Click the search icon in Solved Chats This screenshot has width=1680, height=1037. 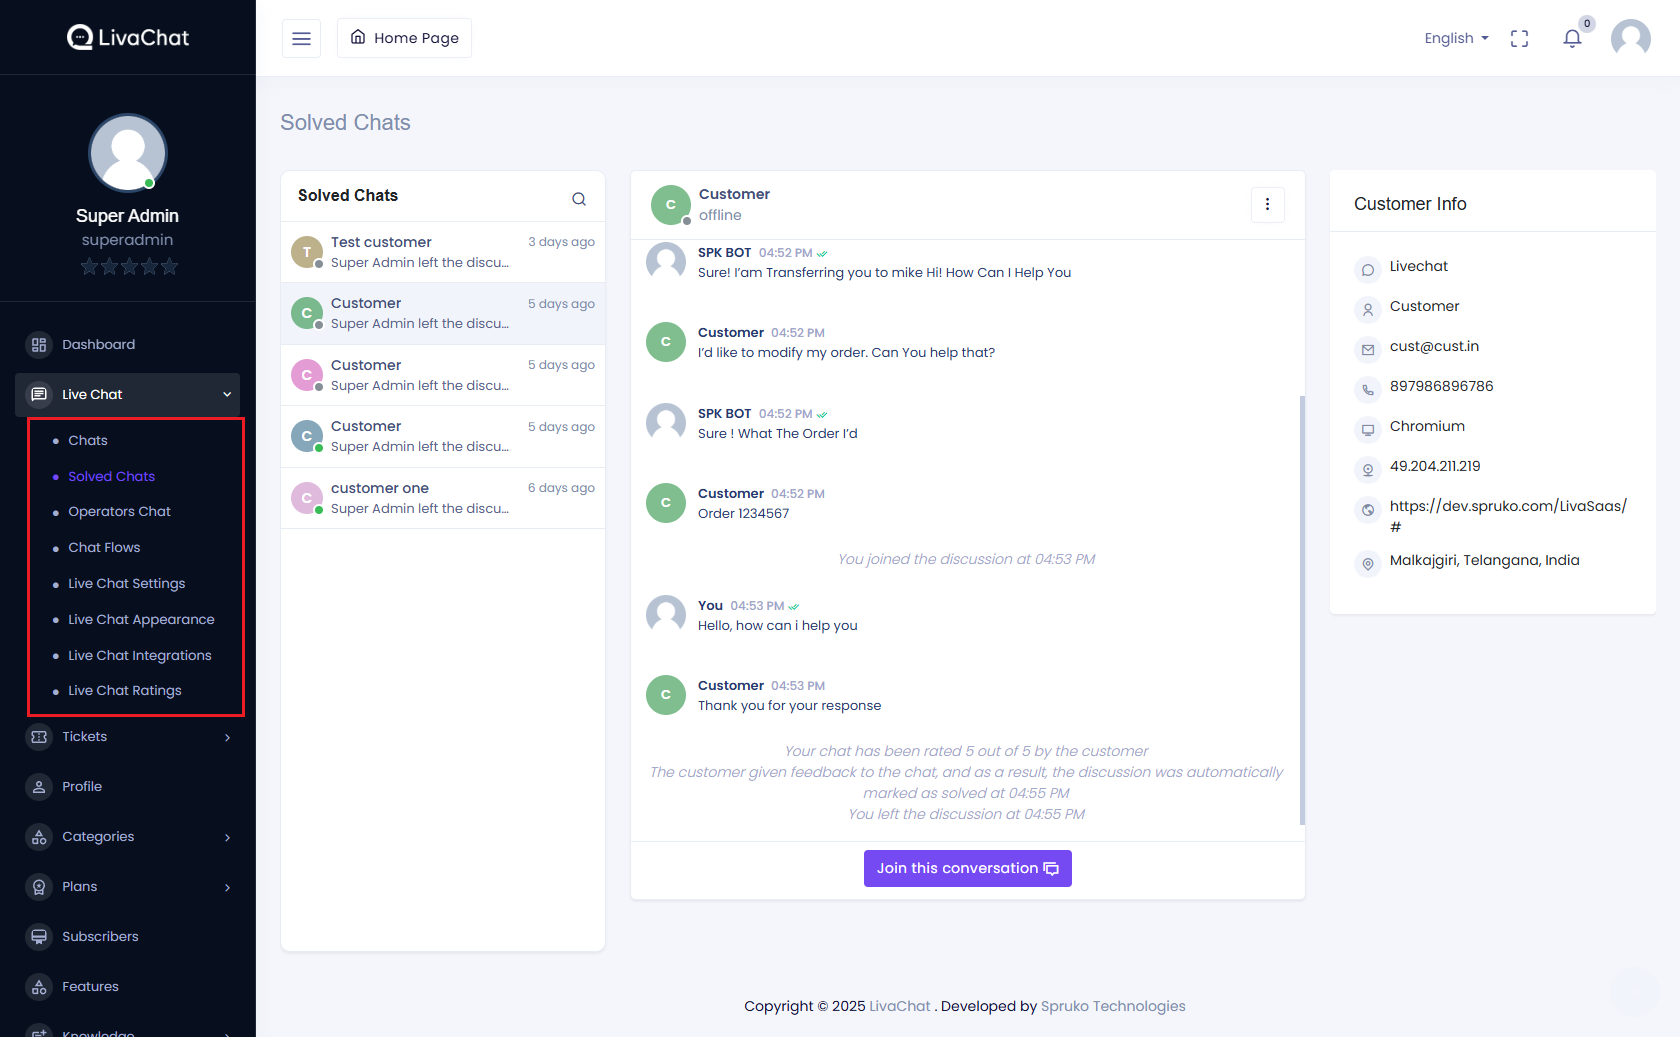[579, 199]
